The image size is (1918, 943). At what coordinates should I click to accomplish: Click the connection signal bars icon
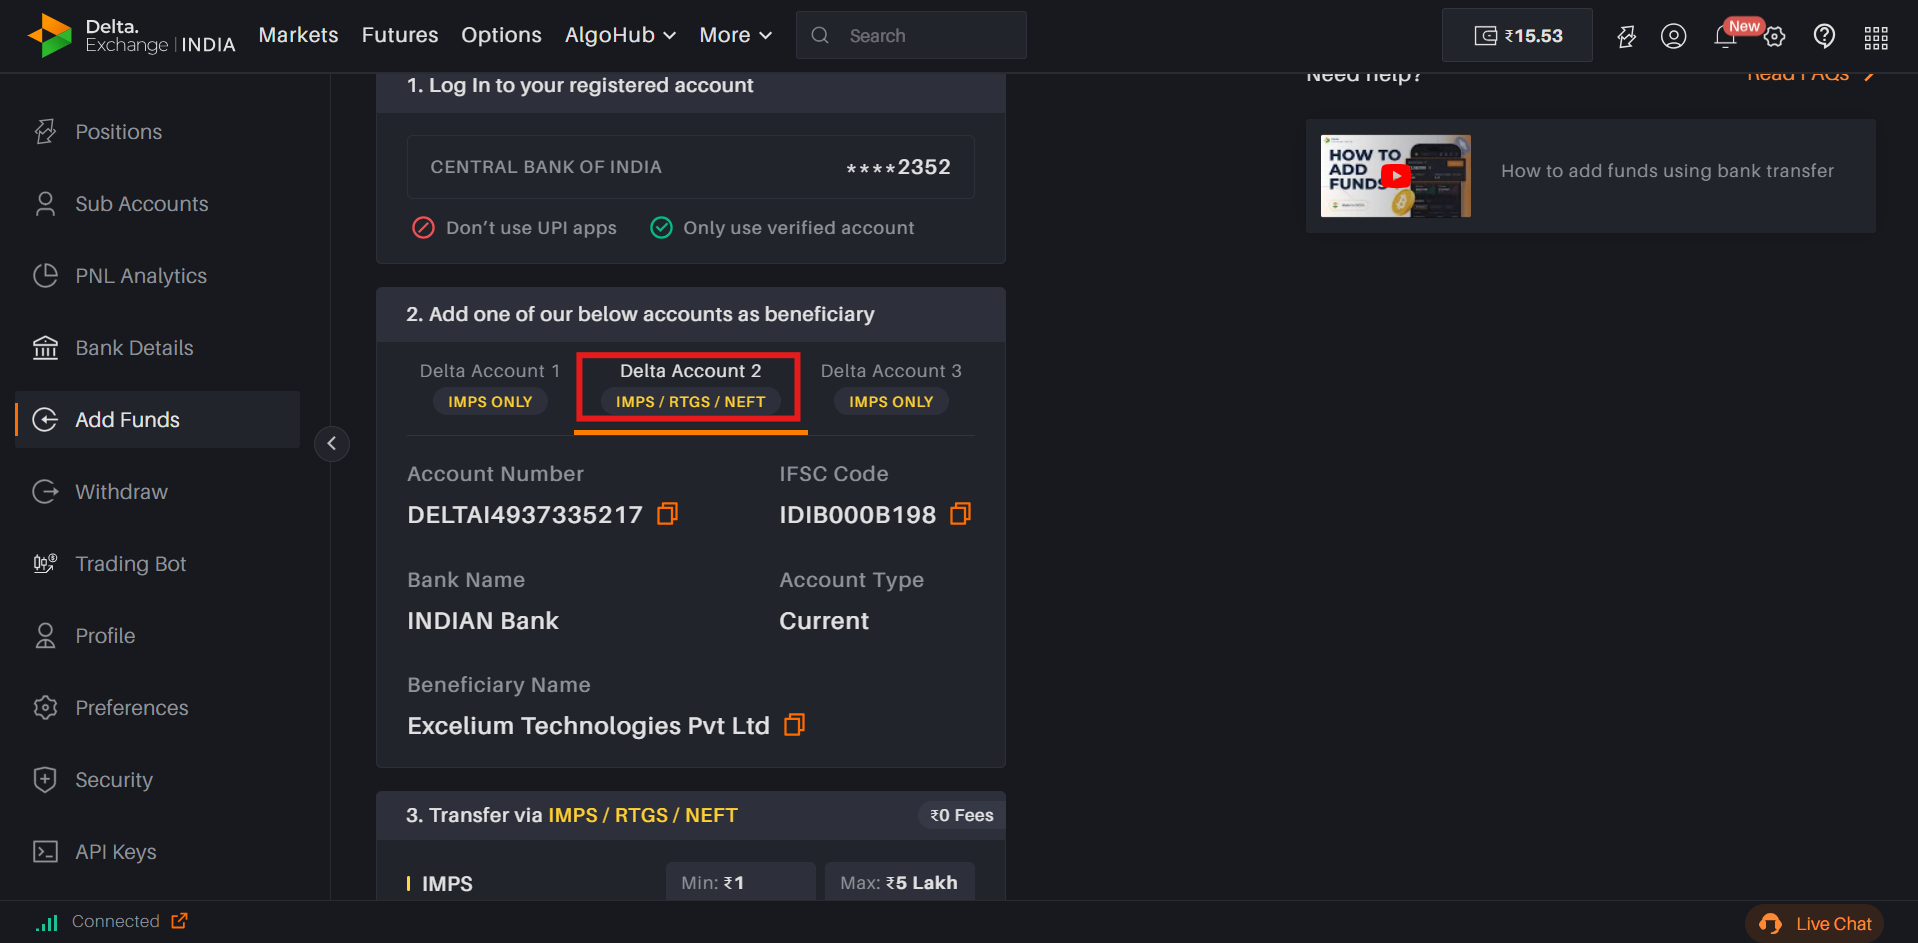pos(47,922)
